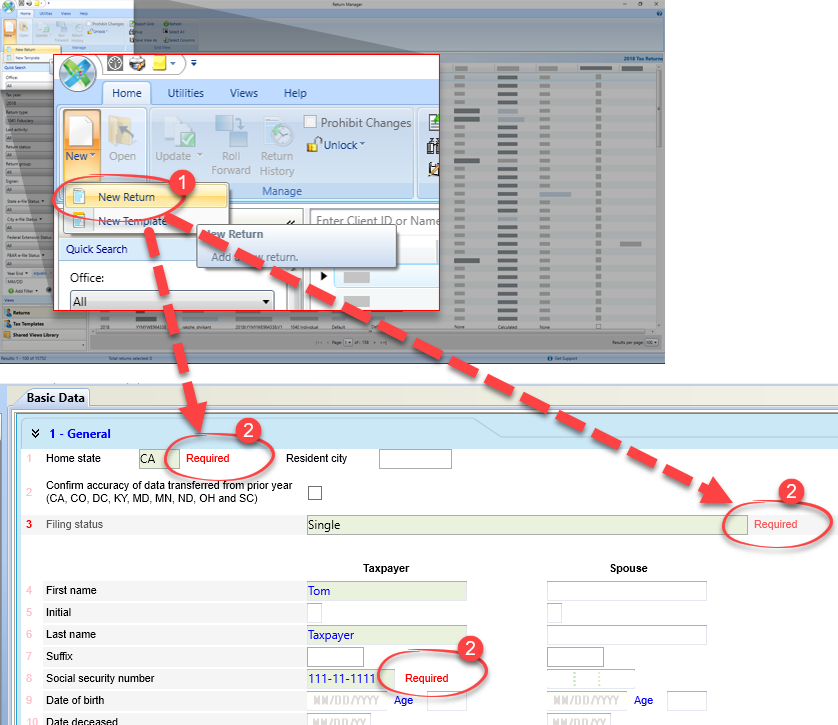Expand the first grid row triangle
Viewport: 838px width, 725px height.
323,276
